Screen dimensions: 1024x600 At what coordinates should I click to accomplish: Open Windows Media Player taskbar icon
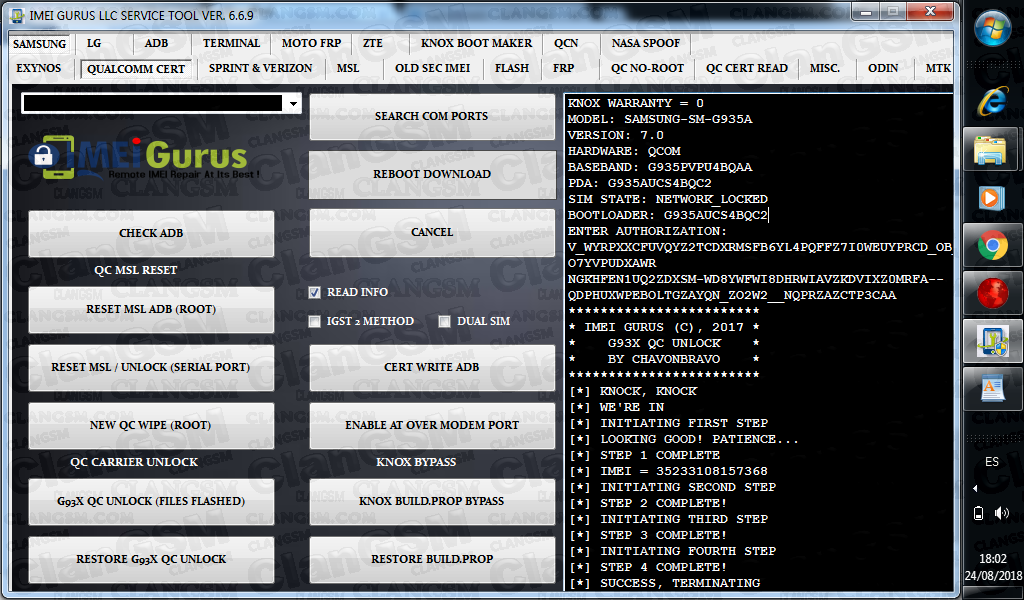(x=992, y=197)
